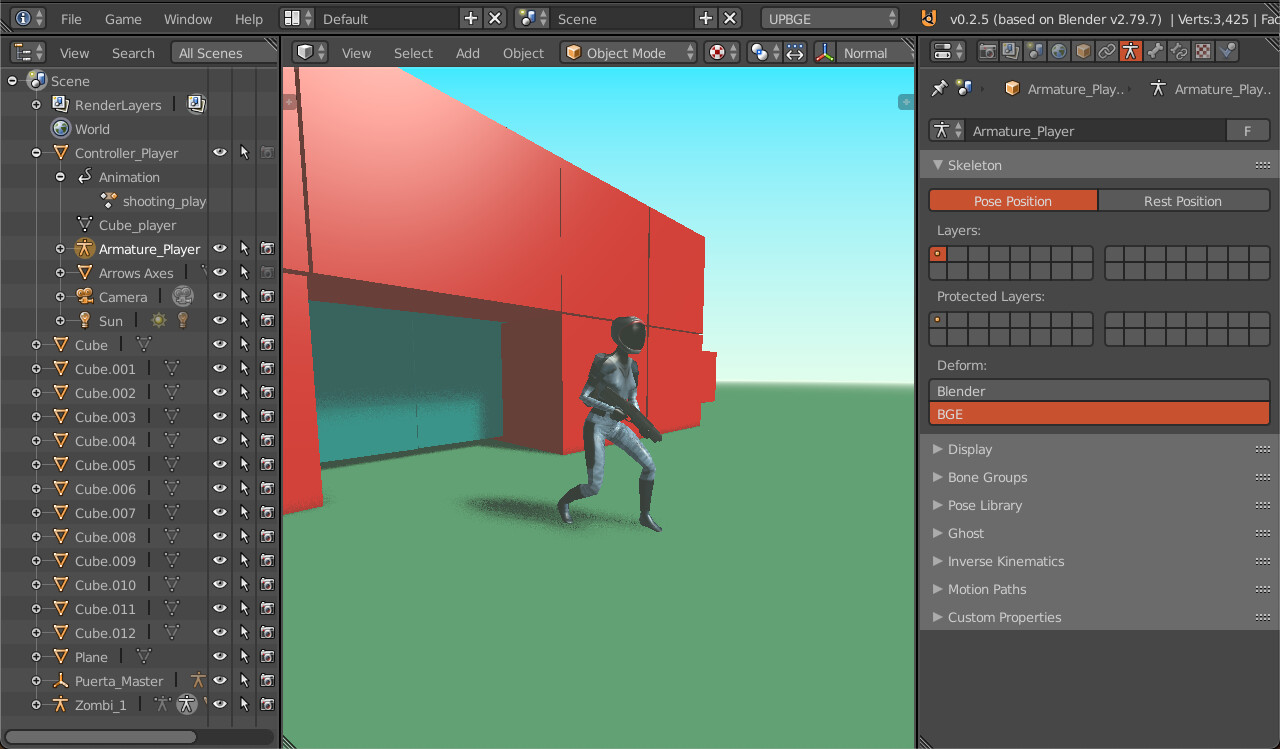Toggle the pin icon in properties breadcrumb
Image resolution: width=1280 pixels, height=749 pixels.
tap(938, 89)
